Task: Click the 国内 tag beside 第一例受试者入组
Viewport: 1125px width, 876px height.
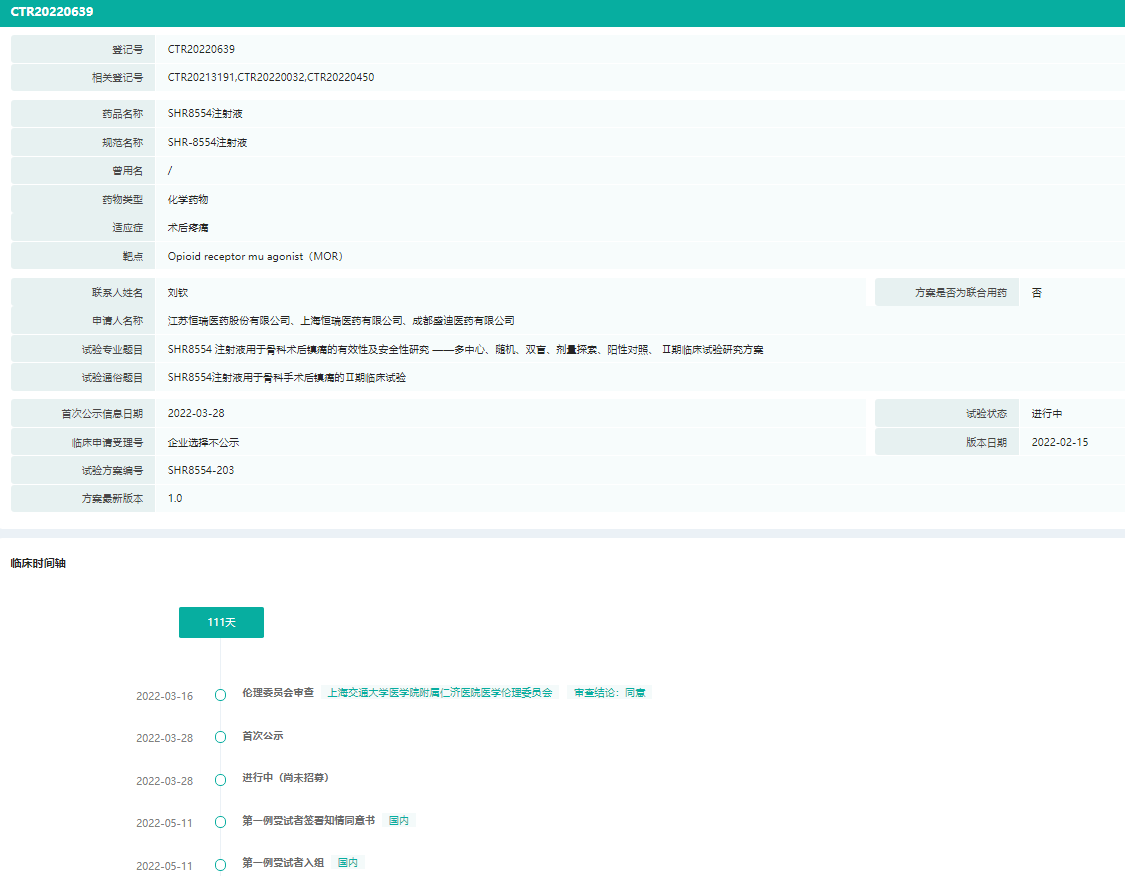Action: (348, 862)
